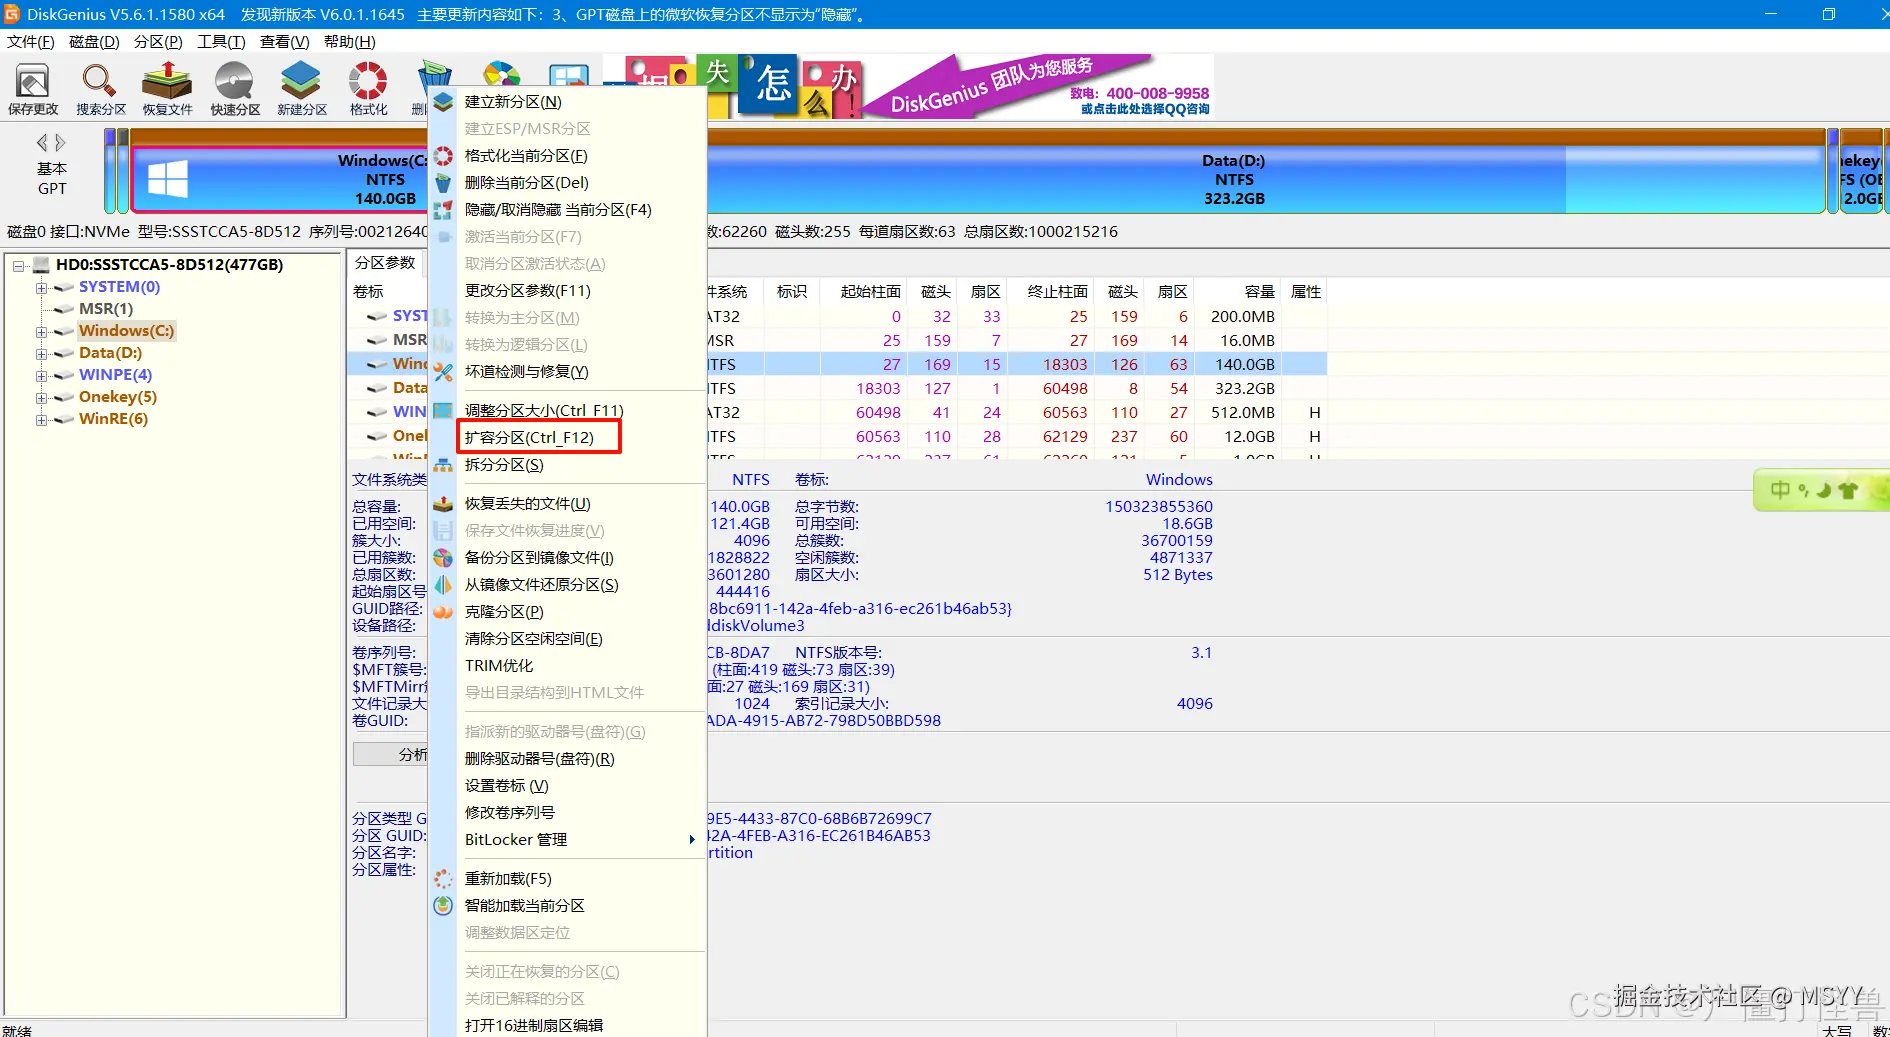Click the 或点击此处选择QQ咨询 banner link
The width and height of the screenshot is (1890, 1037).
(1145, 109)
